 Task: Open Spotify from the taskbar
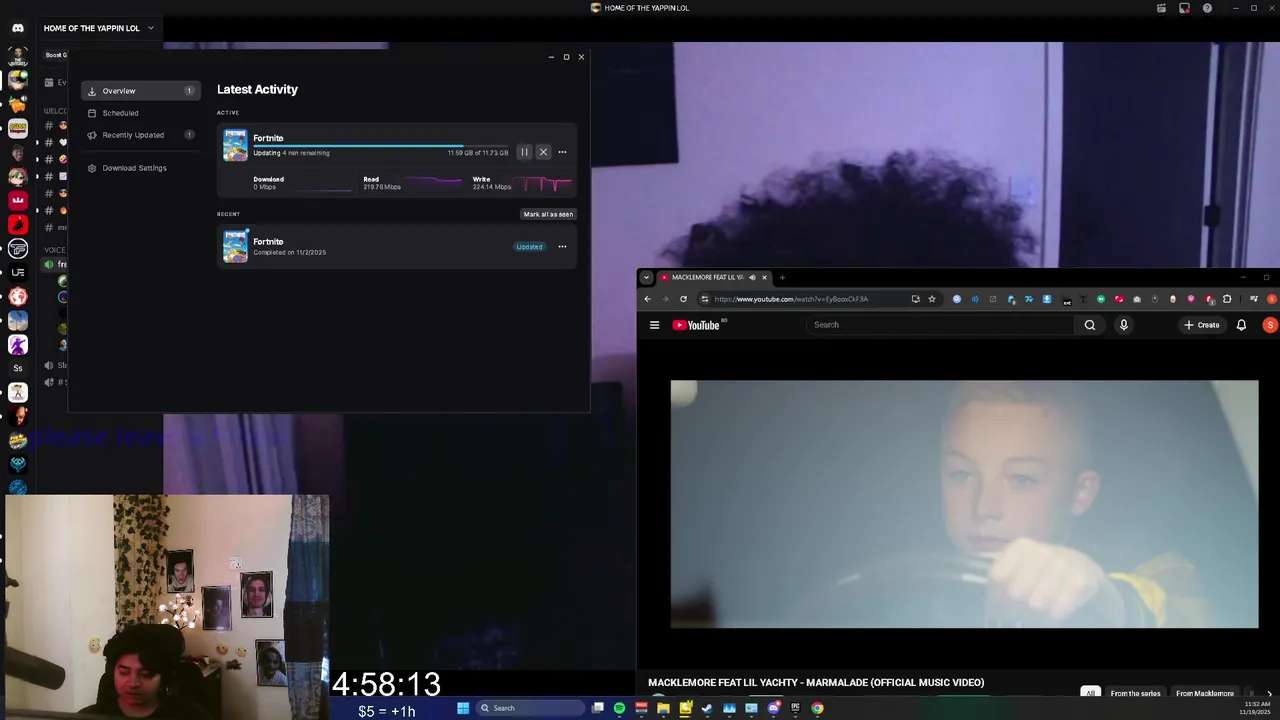point(619,708)
